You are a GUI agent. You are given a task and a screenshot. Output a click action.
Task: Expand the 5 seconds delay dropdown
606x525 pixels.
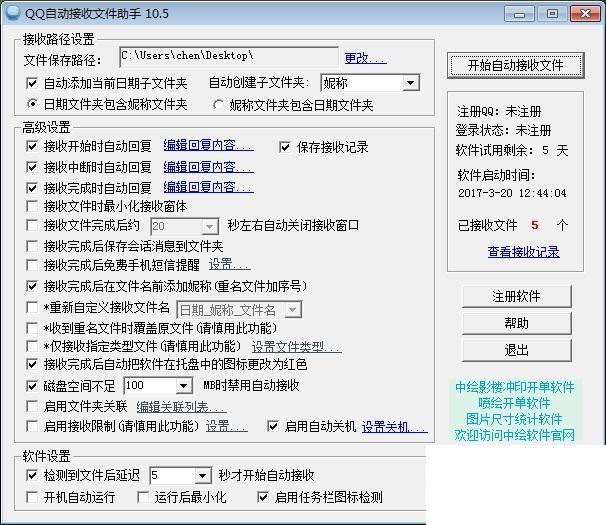tap(203, 476)
